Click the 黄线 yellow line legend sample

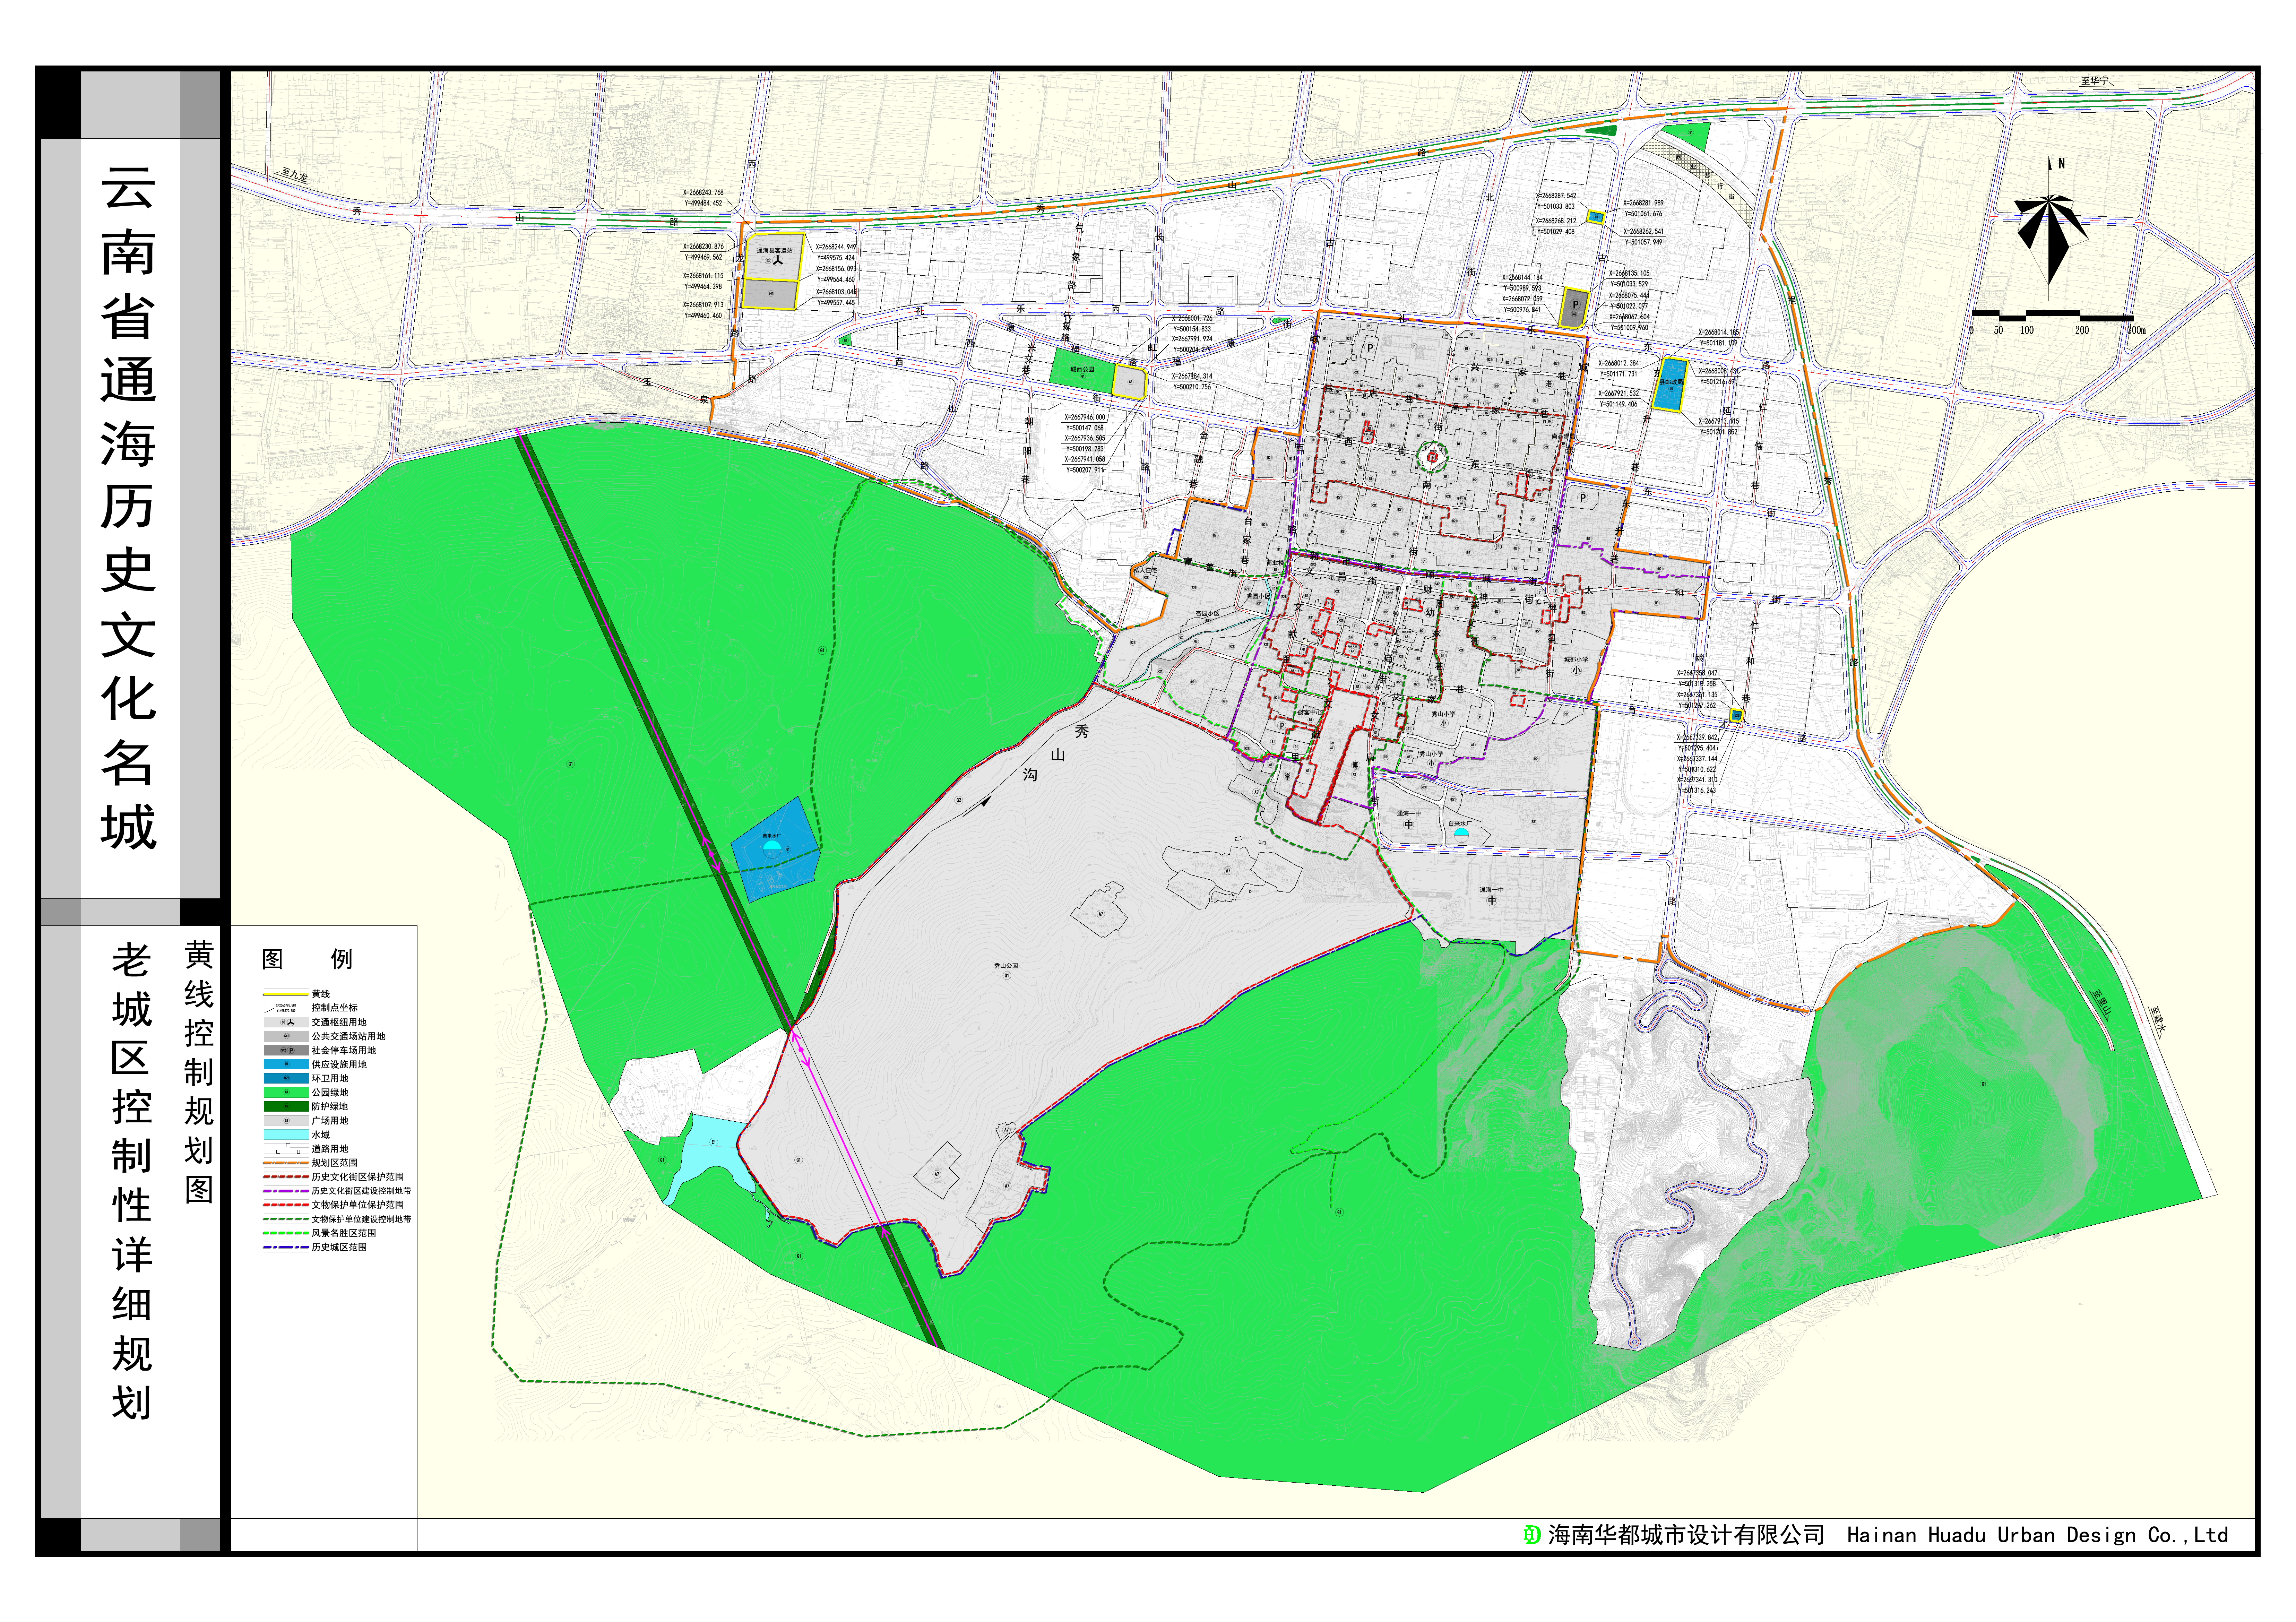[286, 994]
